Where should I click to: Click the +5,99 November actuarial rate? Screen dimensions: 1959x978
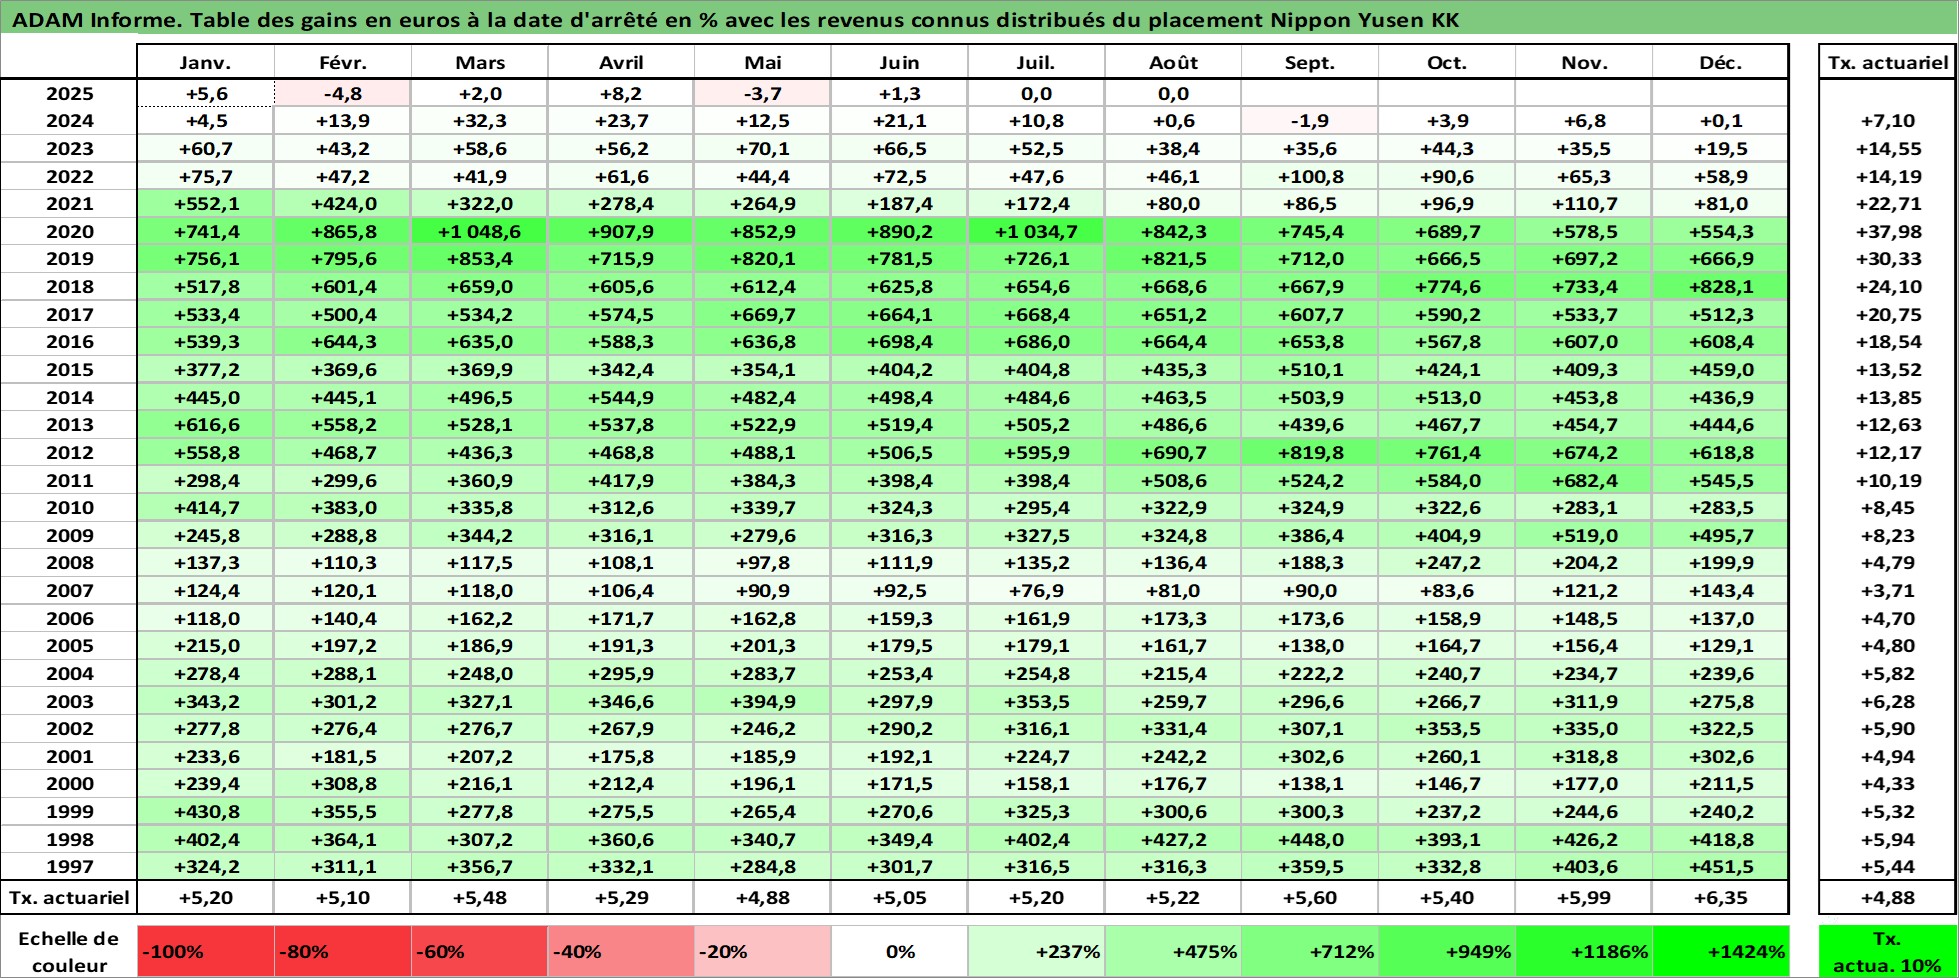[x=1584, y=897]
